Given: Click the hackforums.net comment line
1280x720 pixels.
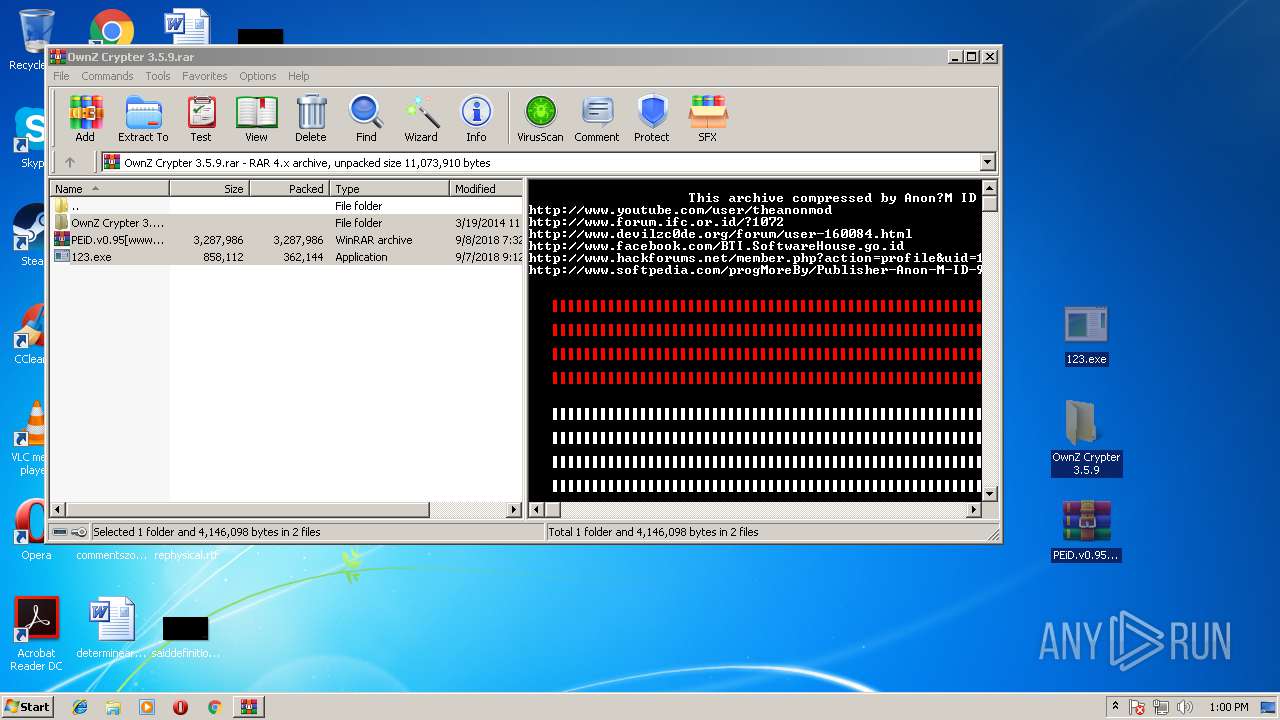Looking at the screenshot, I should (x=755, y=258).
